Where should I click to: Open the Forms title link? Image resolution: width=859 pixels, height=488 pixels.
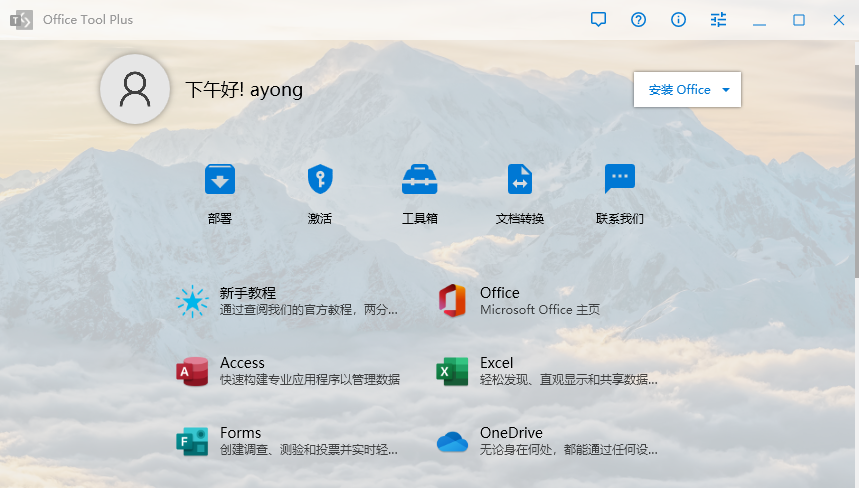pos(240,433)
